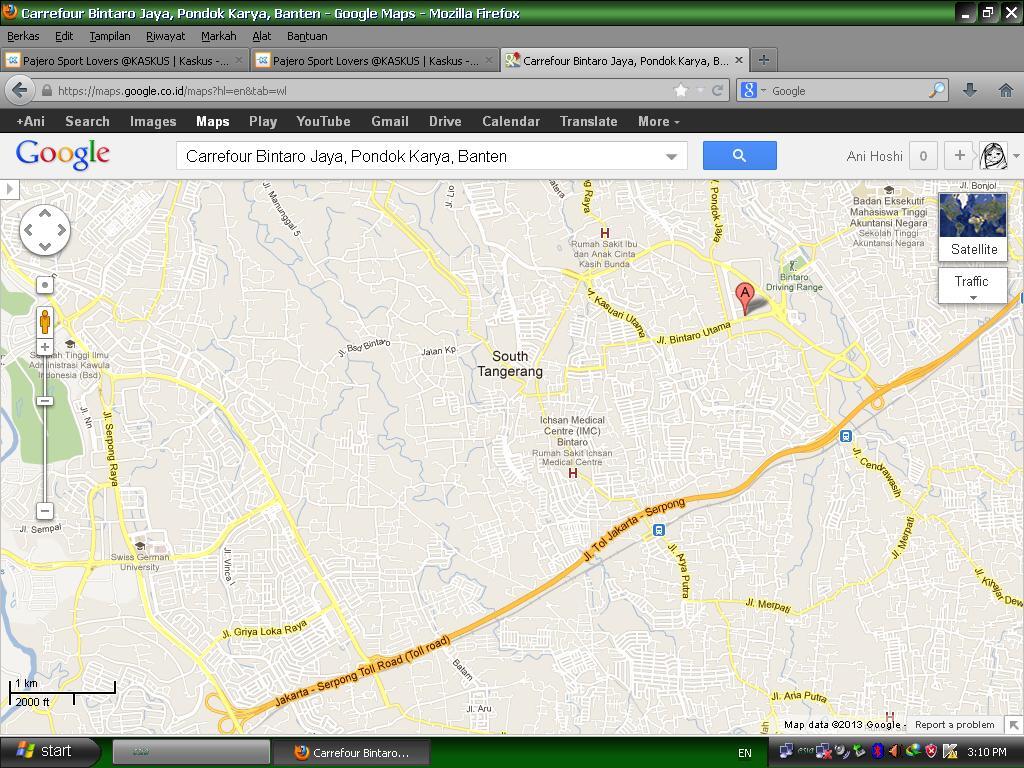
Task: Click the blue Google Maps search button
Action: (x=739, y=155)
